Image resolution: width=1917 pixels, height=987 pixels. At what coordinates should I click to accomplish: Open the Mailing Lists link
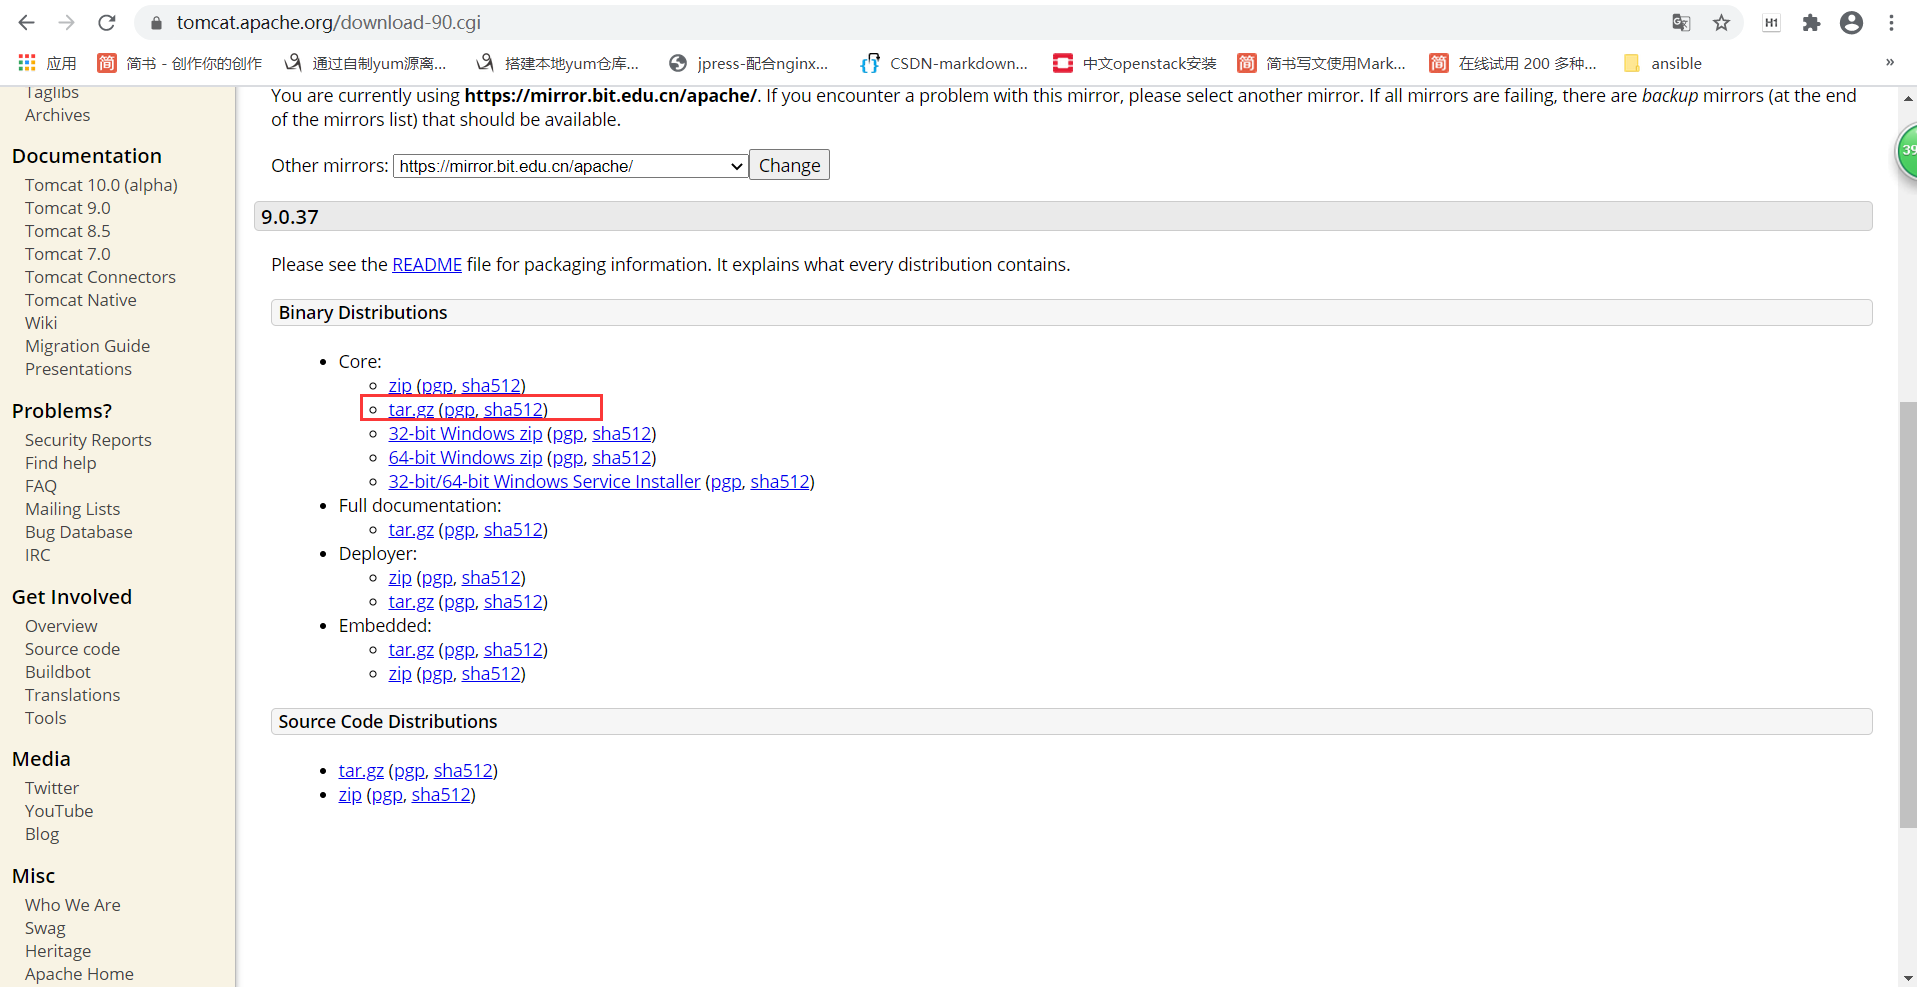coord(72,509)
